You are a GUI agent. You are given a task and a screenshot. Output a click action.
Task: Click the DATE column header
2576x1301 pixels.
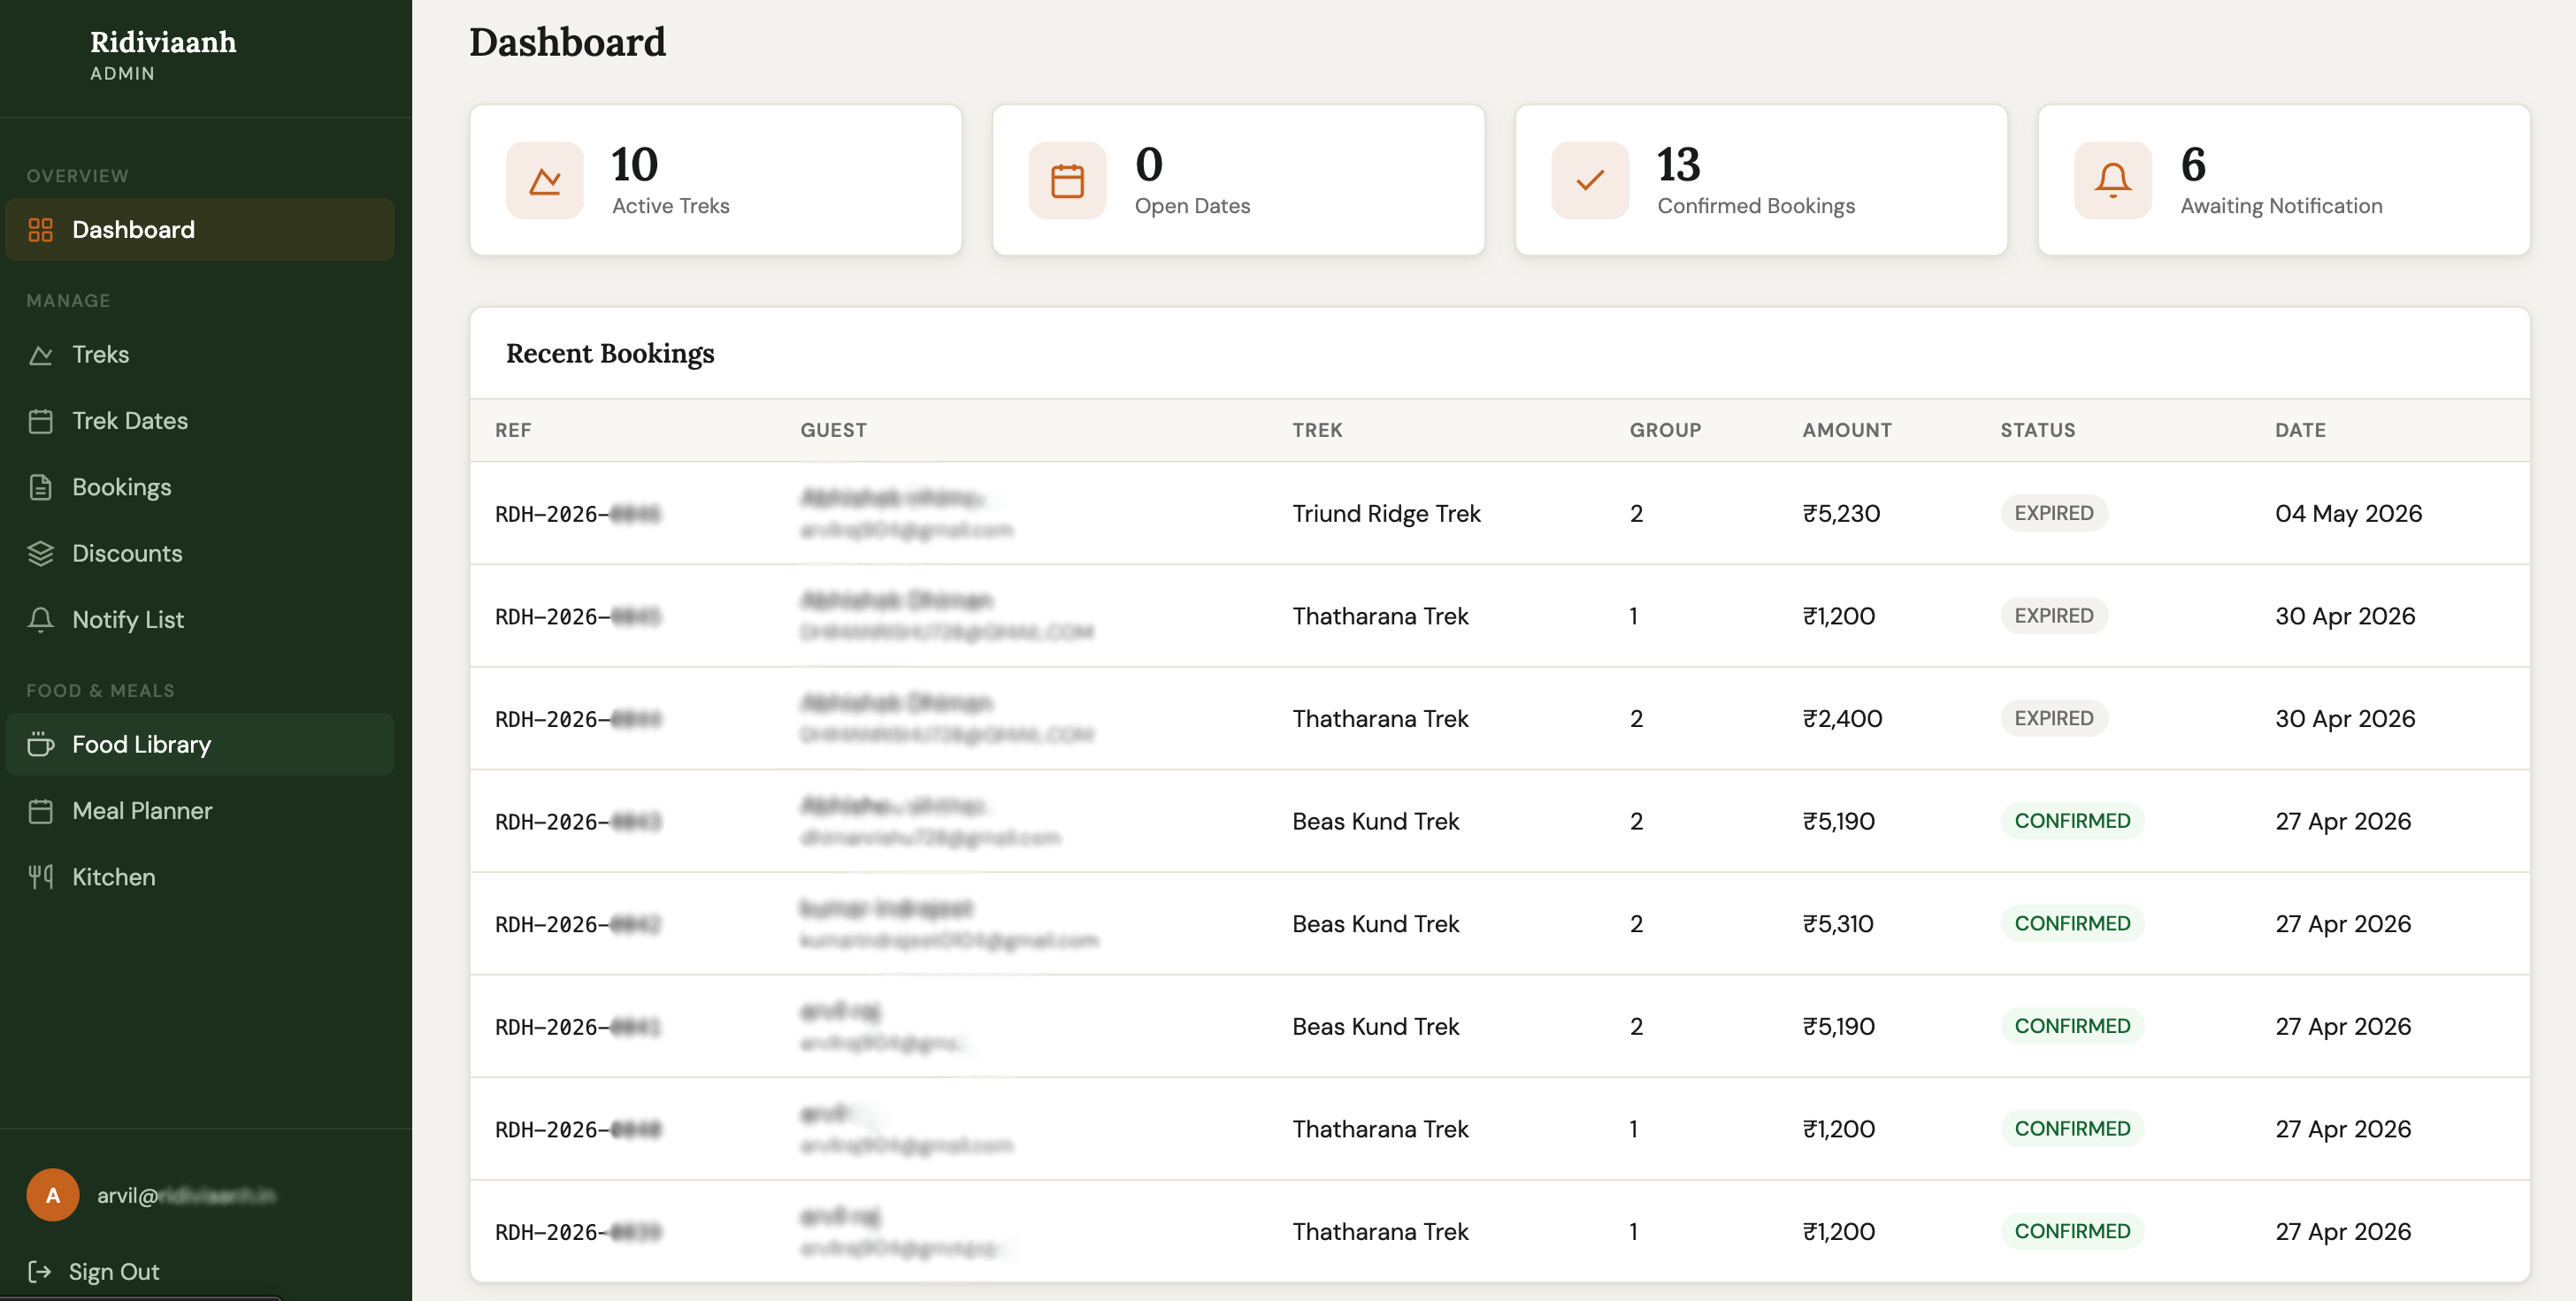click(x=2300, y=430)
